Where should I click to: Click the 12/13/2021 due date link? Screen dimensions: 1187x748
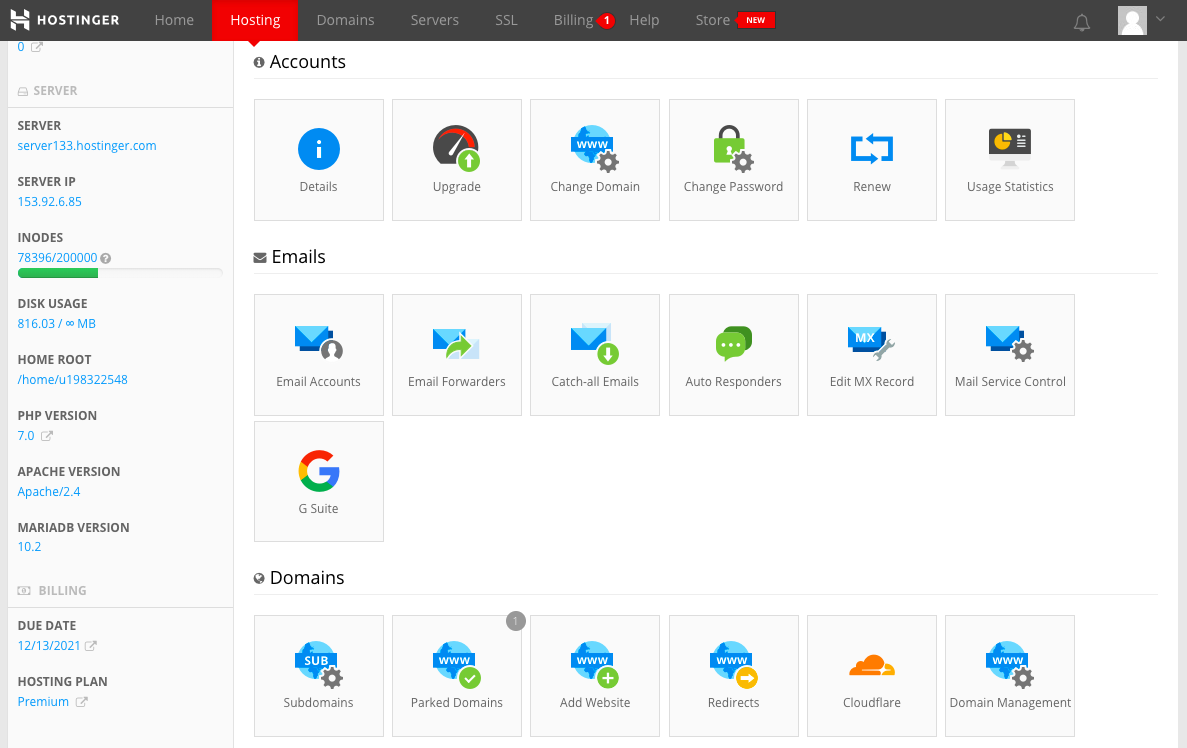[x=48, y=645]
